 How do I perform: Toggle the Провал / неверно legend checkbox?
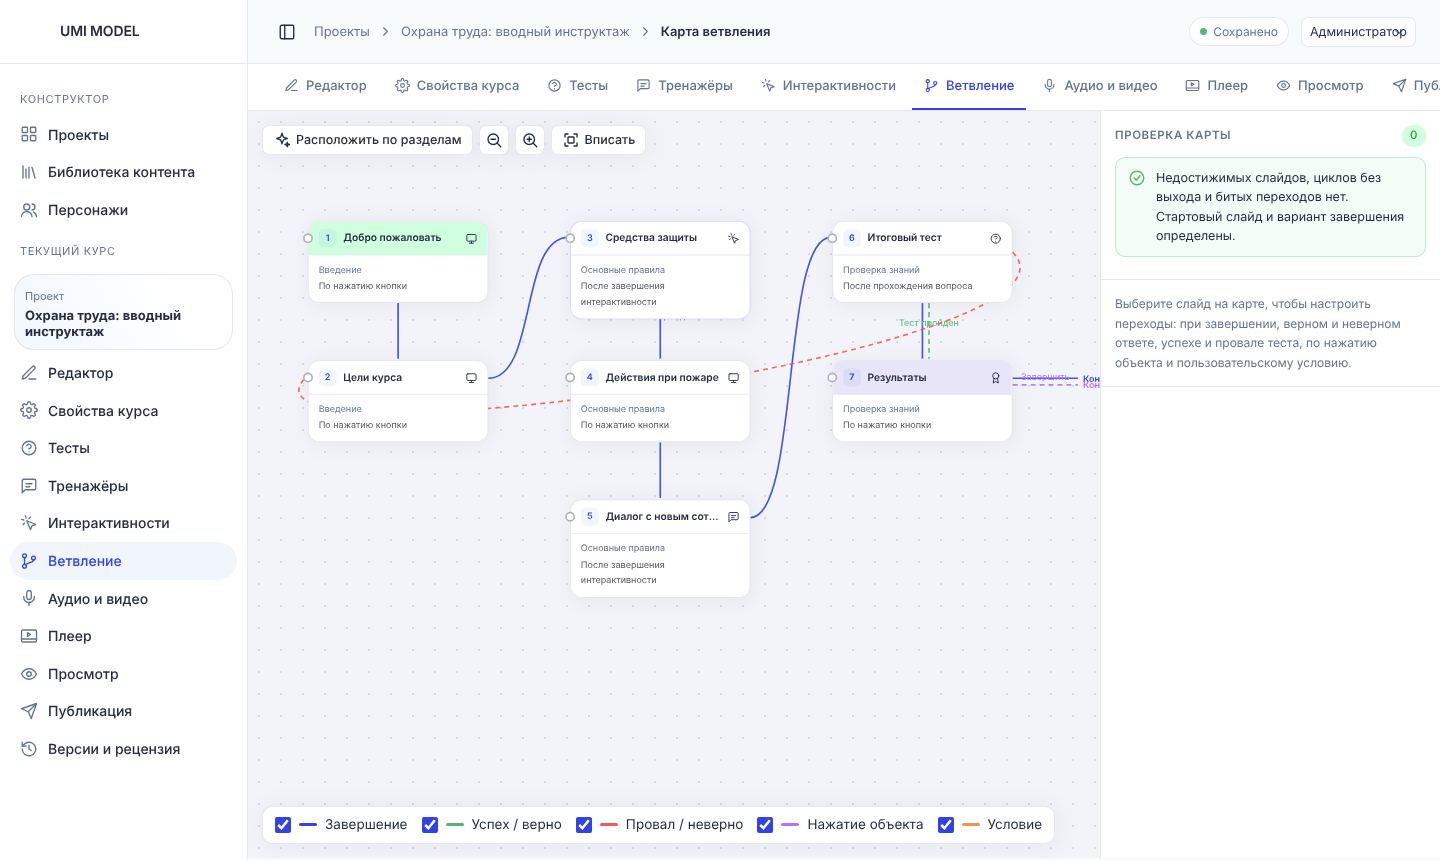tap(584, 825)
